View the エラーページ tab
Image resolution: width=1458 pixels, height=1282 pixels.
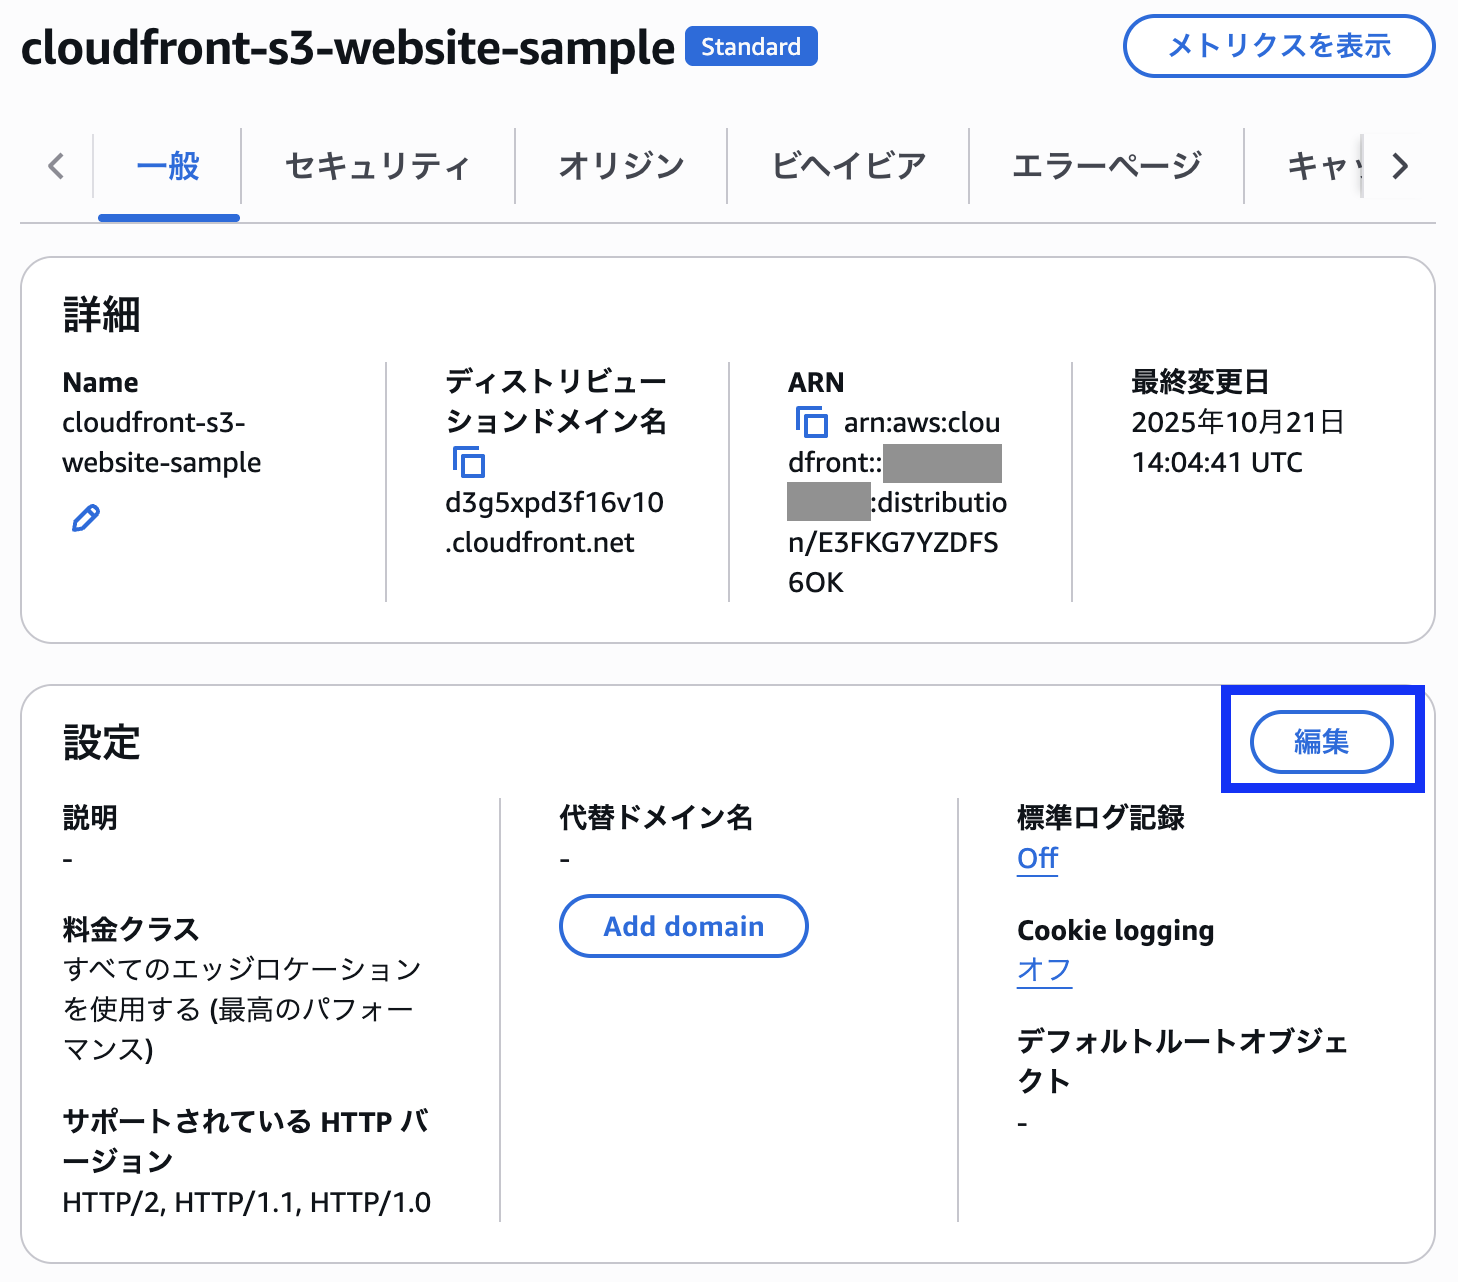pyautogui.click(x=1107, y=166)
